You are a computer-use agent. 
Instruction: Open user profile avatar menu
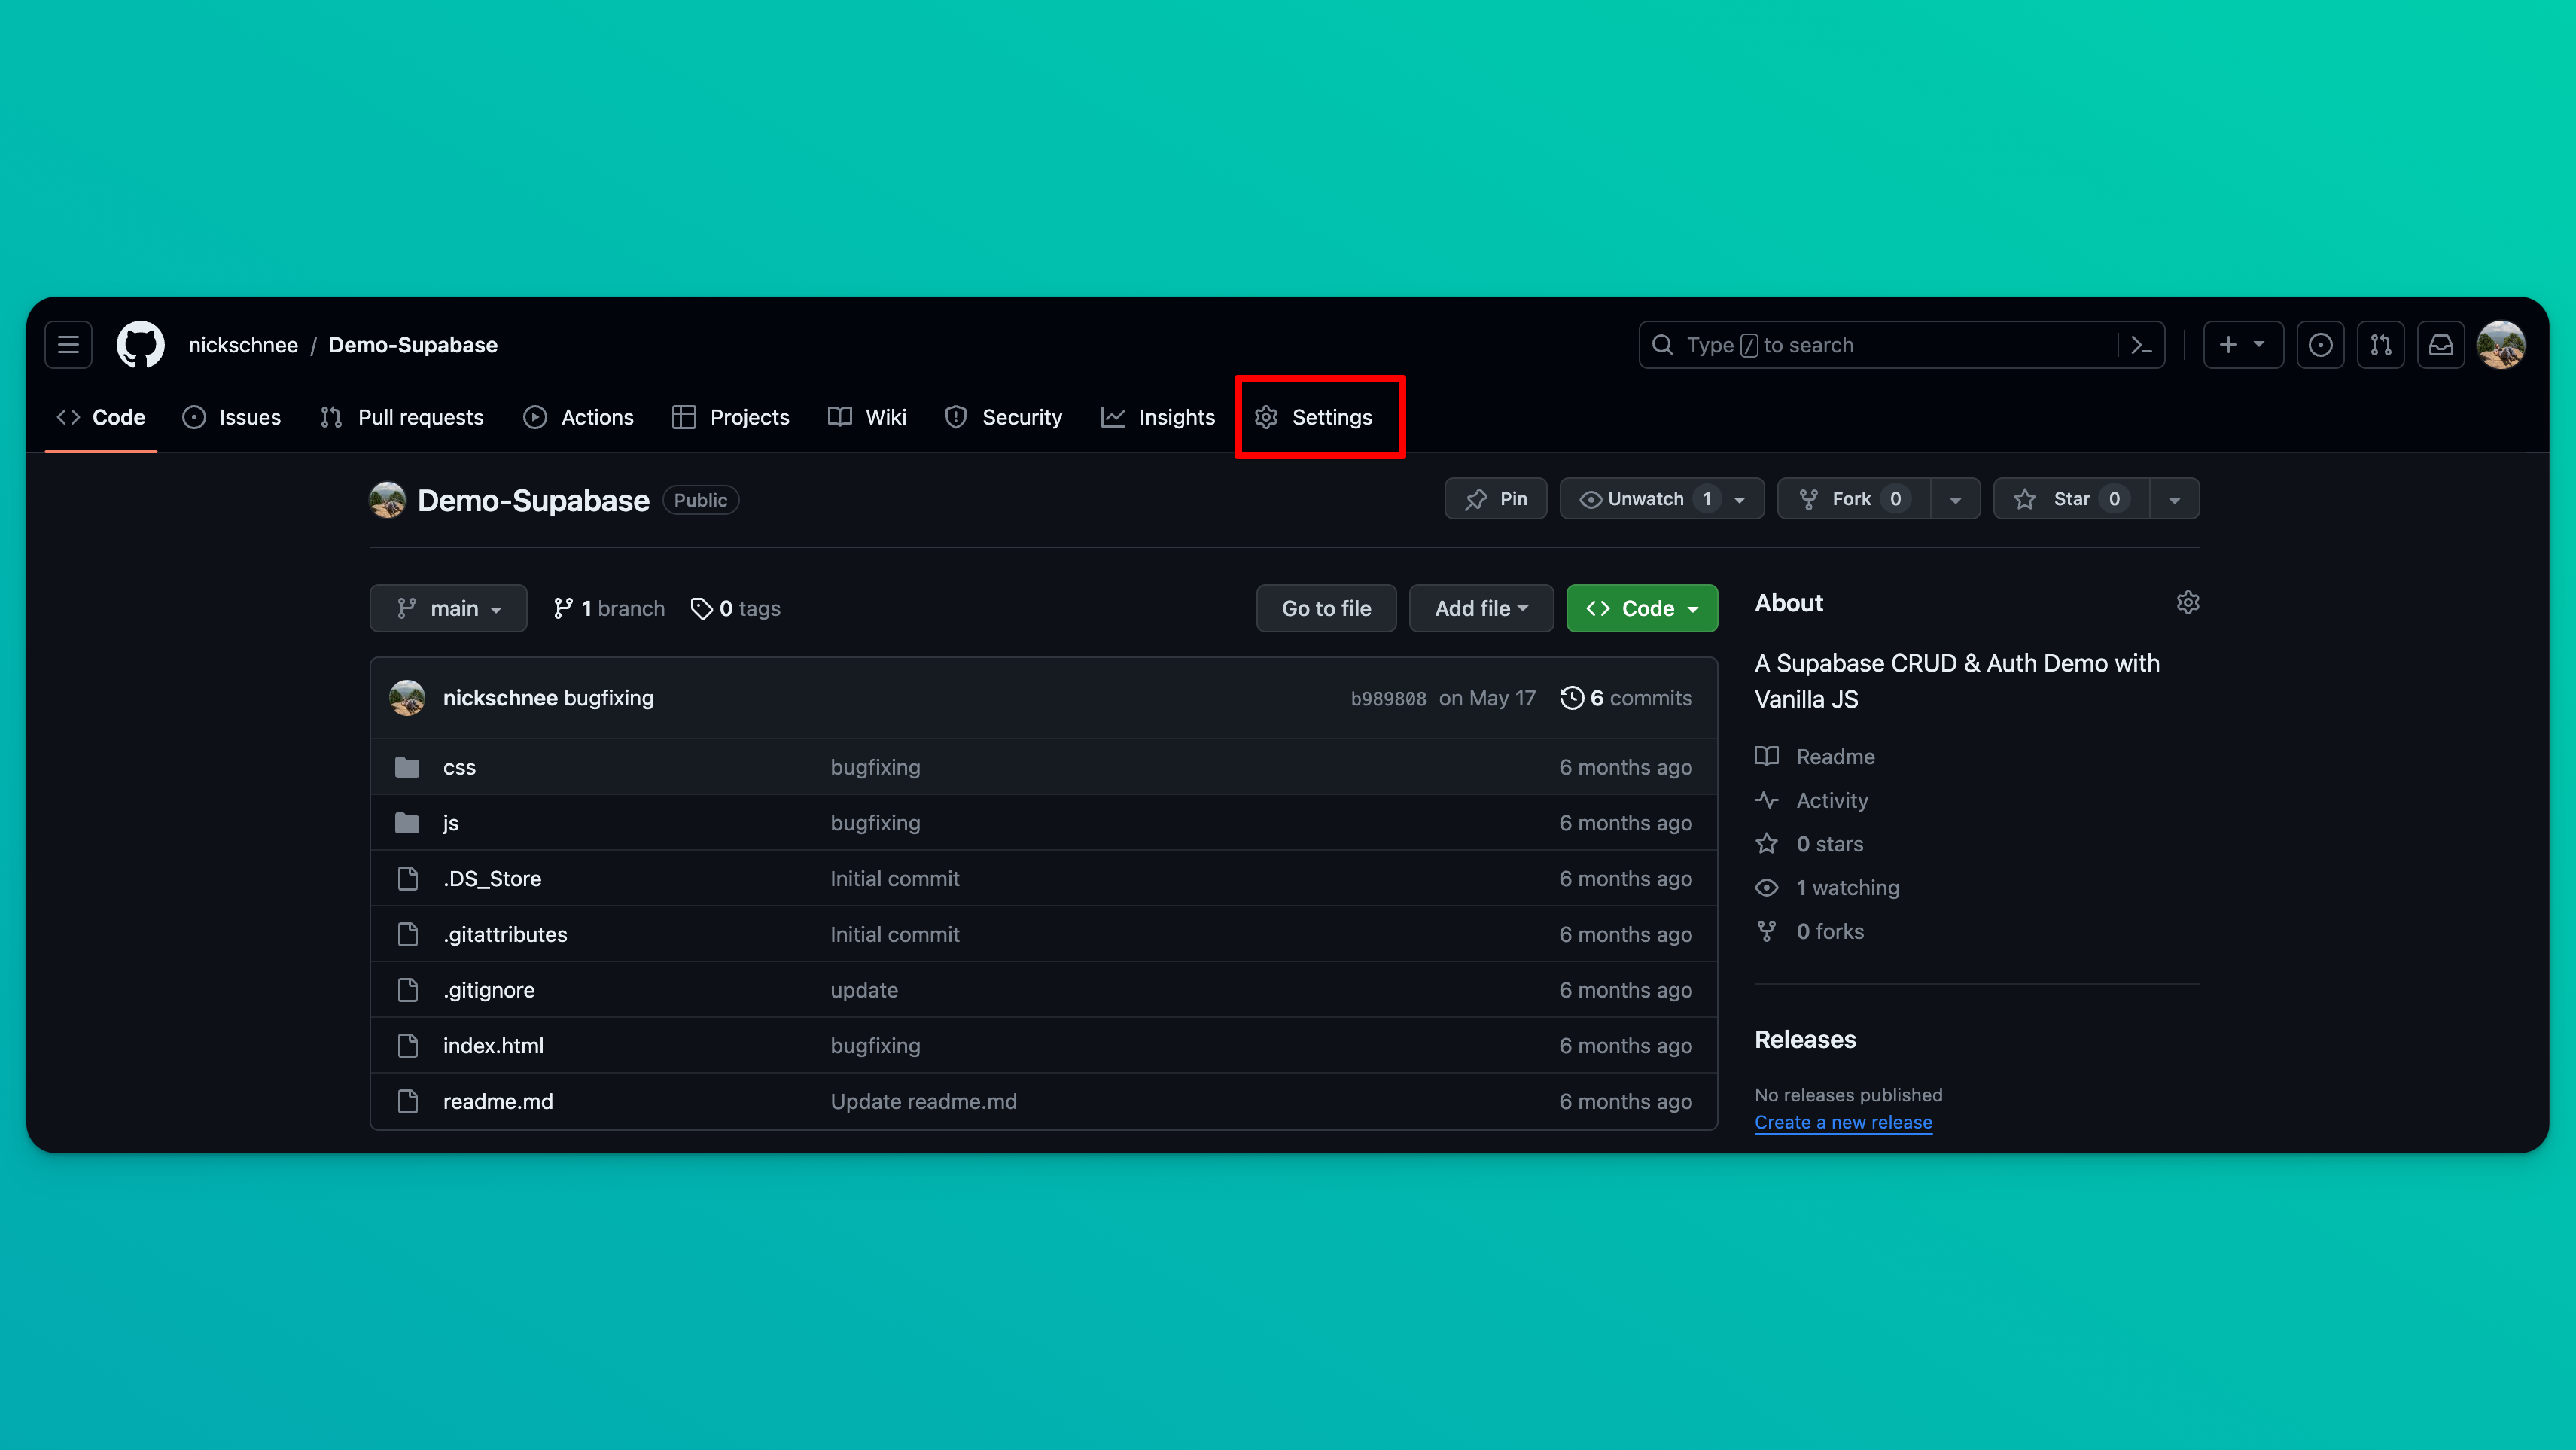pos(2501,345)
